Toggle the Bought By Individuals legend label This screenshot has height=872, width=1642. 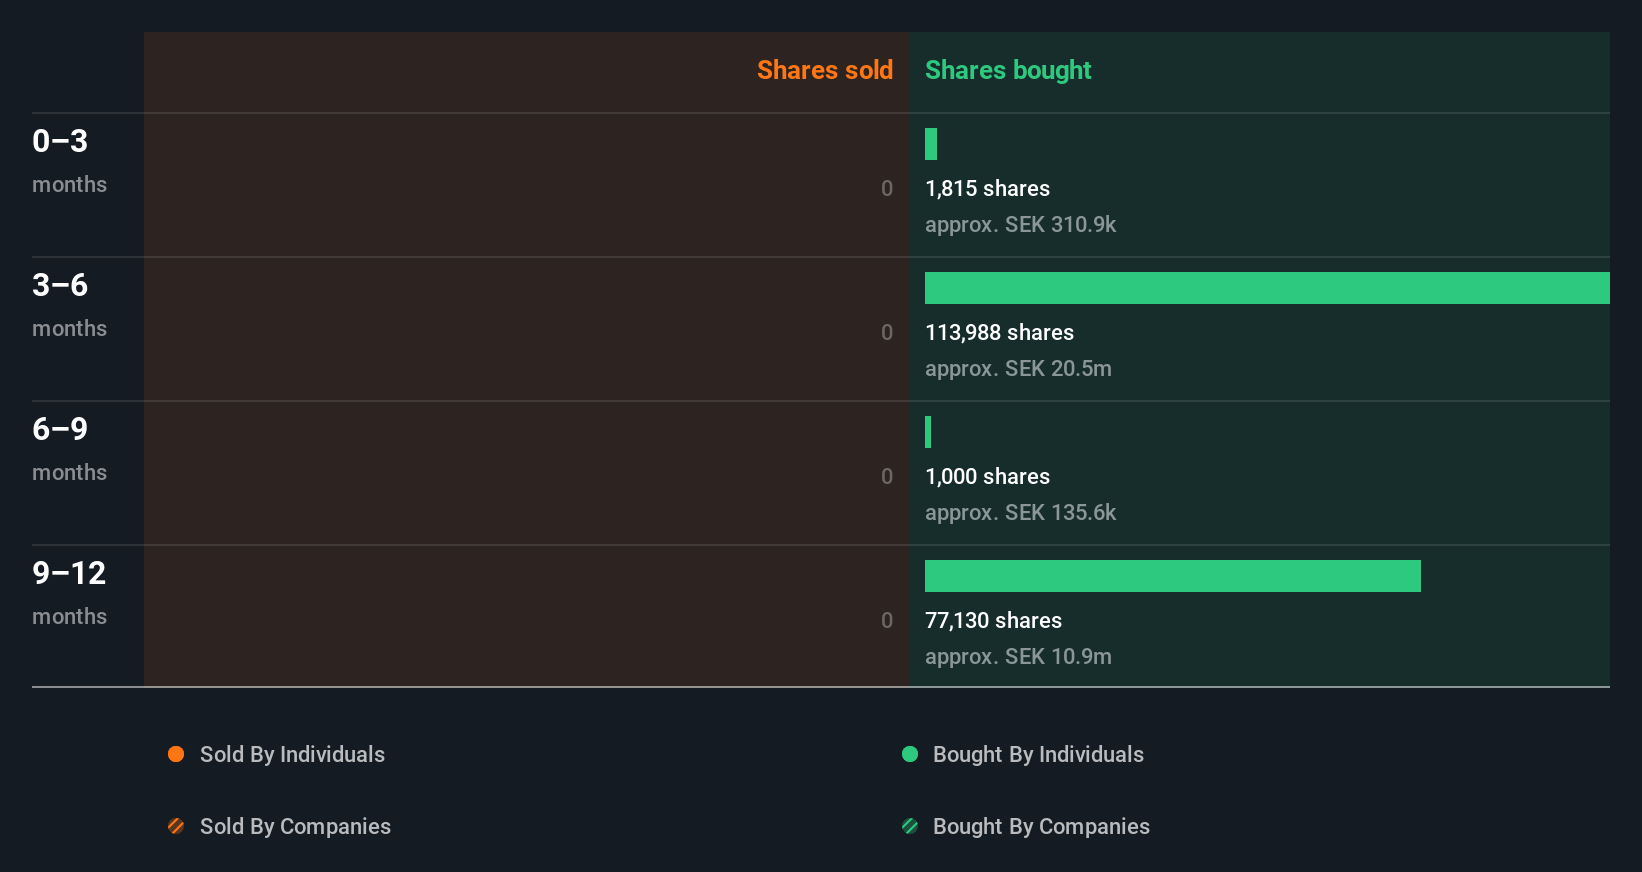pos(1038,754)
